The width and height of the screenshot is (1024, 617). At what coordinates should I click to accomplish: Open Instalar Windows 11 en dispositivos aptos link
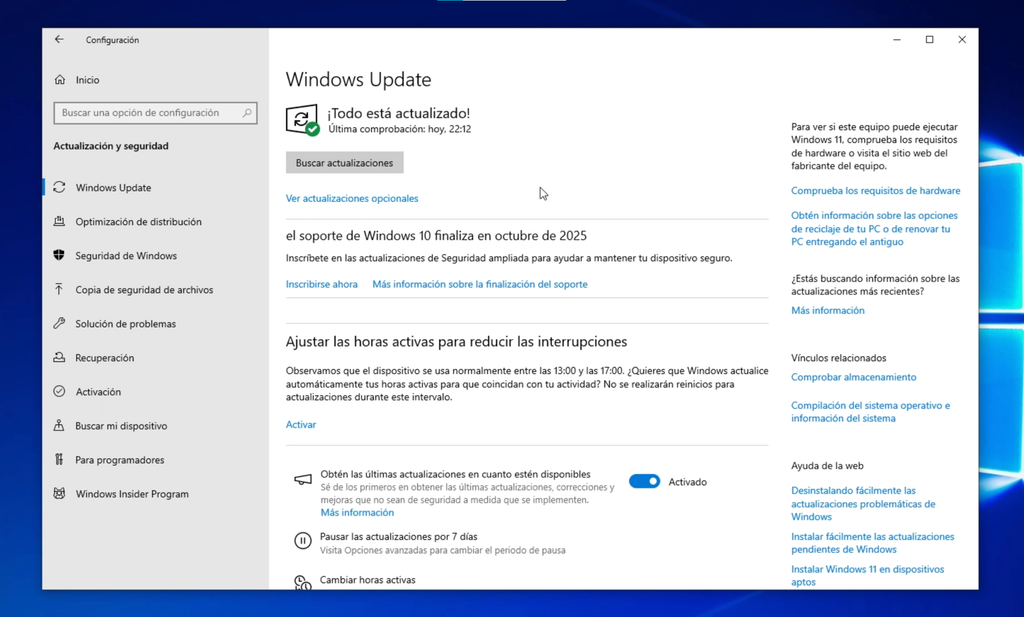[867, 575]
